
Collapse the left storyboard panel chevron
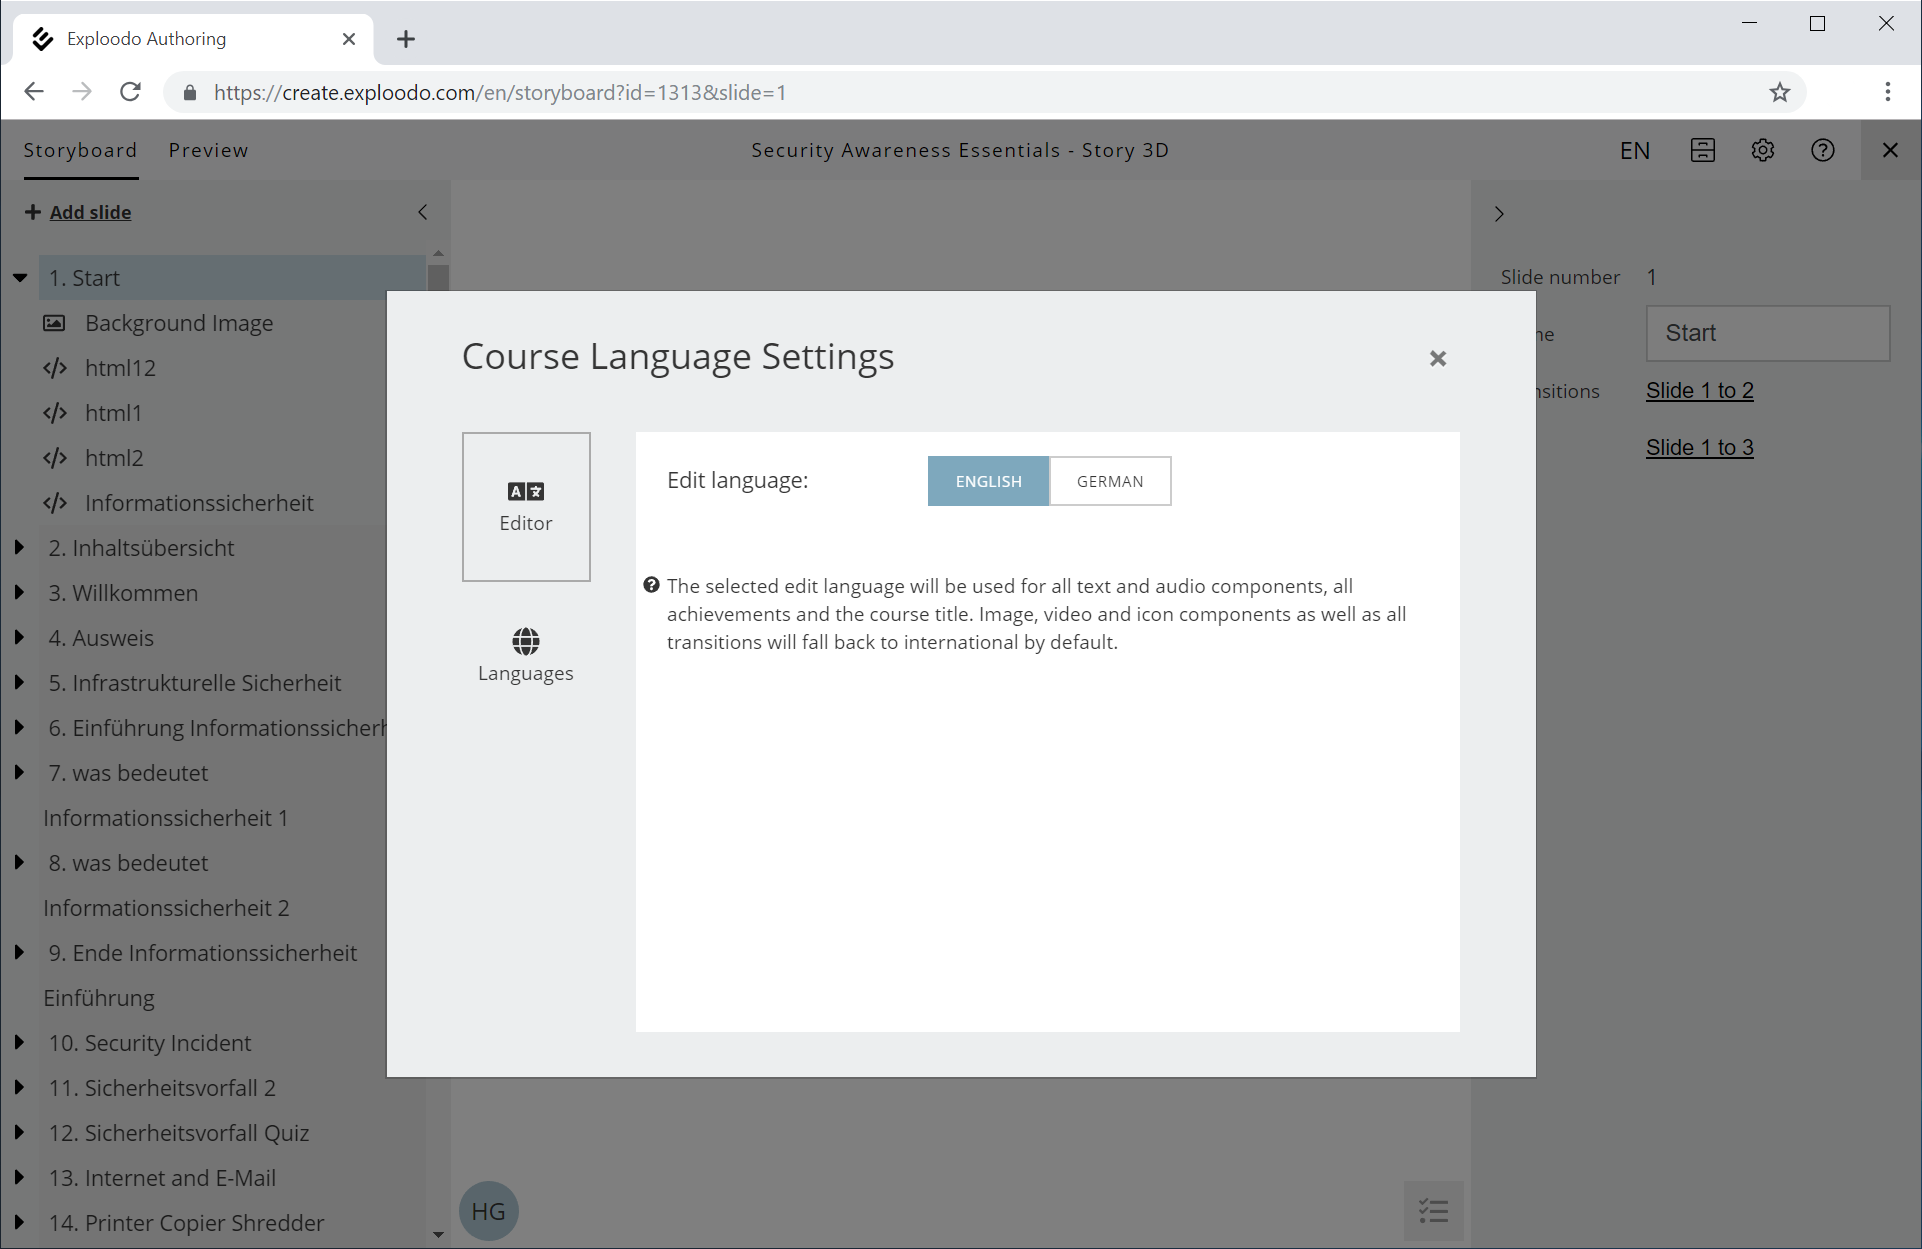[422, 212]
